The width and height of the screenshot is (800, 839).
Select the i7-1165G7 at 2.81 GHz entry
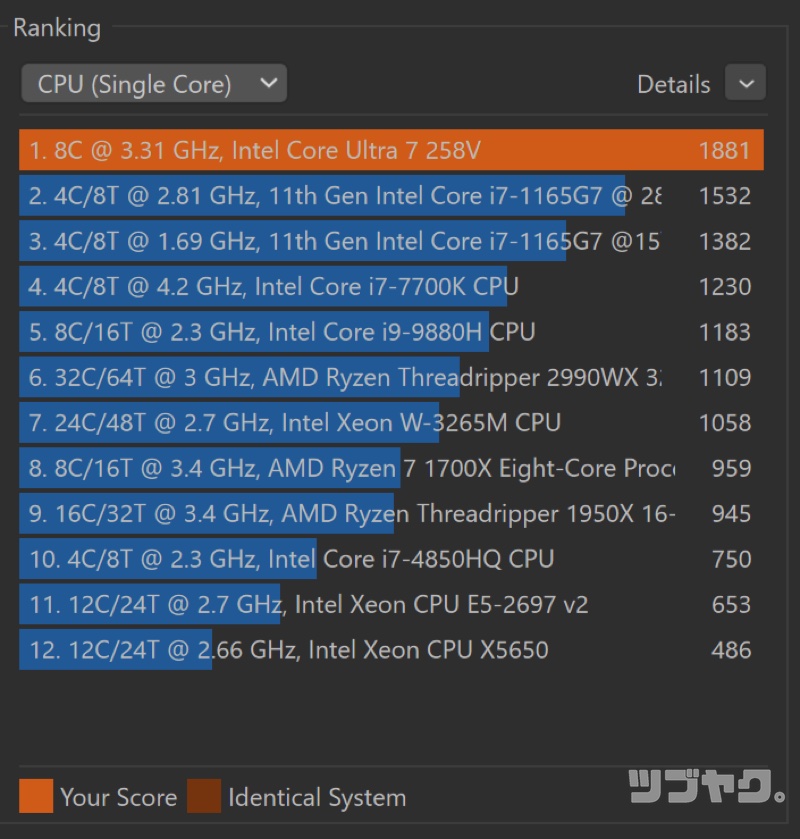(391, 195)
